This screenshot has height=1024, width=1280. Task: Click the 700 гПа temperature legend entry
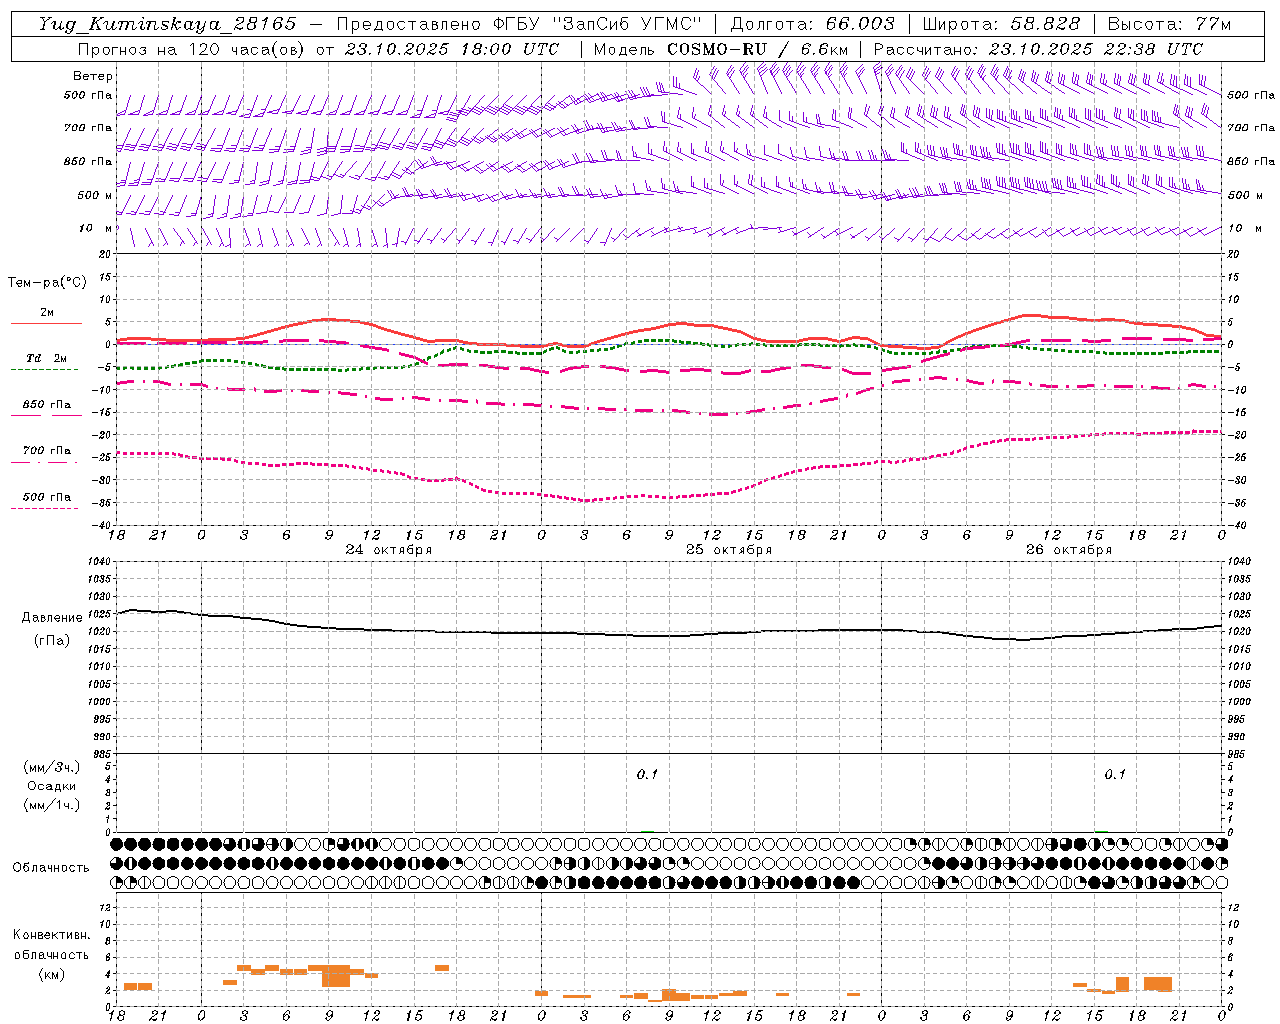pos(46,451)
